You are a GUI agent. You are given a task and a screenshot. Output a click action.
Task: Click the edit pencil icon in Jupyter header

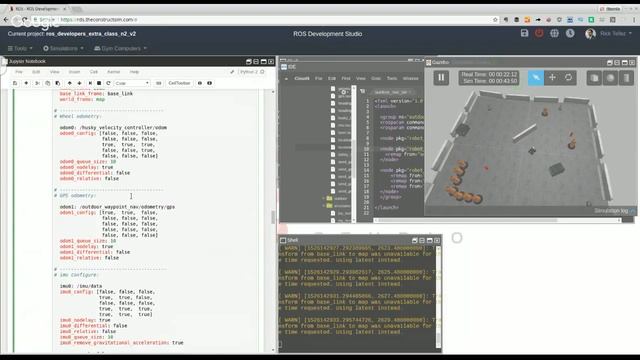tap(232, 72)
